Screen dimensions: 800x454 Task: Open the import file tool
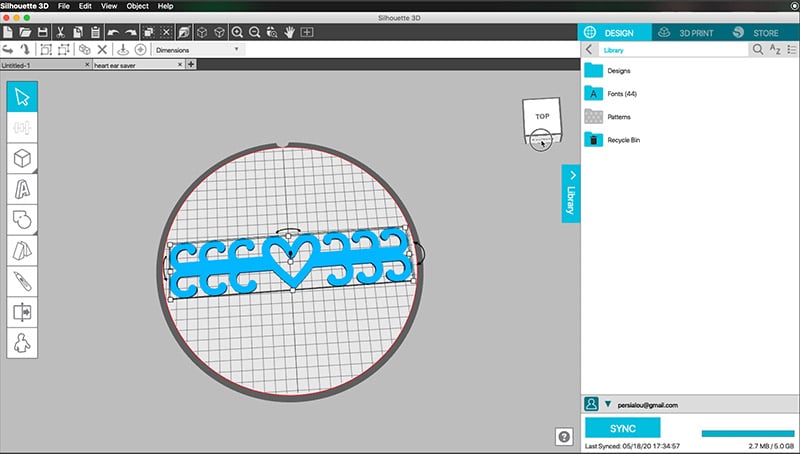point(22,312)
